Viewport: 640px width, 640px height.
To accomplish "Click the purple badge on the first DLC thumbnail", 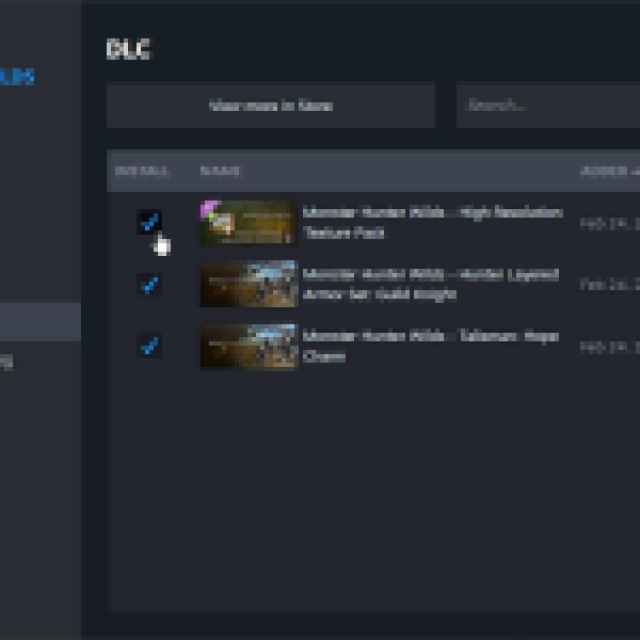I will click(210, 209).
